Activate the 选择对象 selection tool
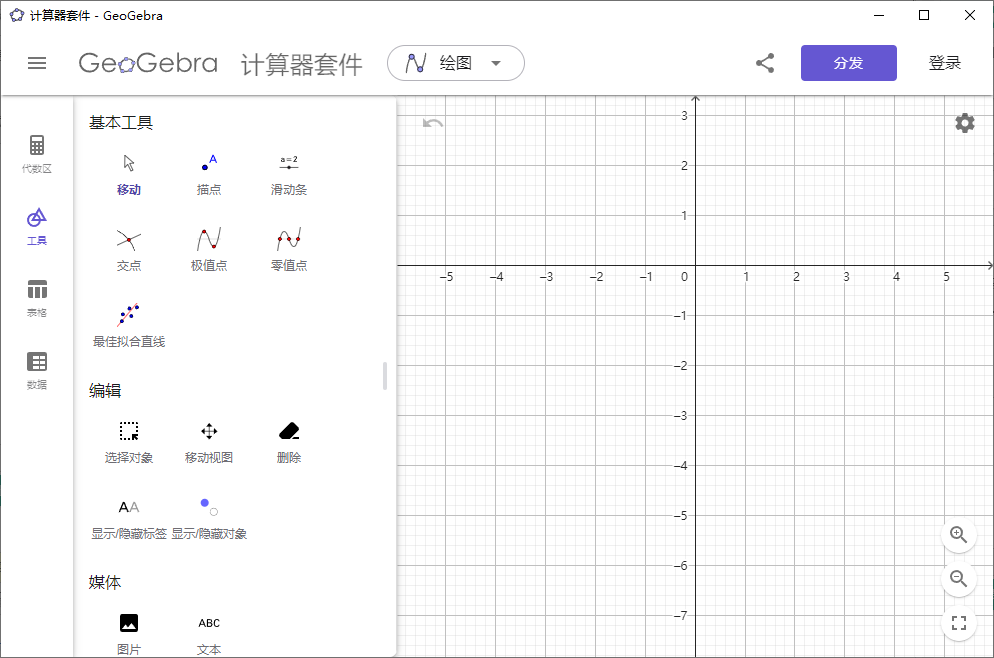Screen dimensions: 994x658 pyautogui.click(x=128, y=438)
